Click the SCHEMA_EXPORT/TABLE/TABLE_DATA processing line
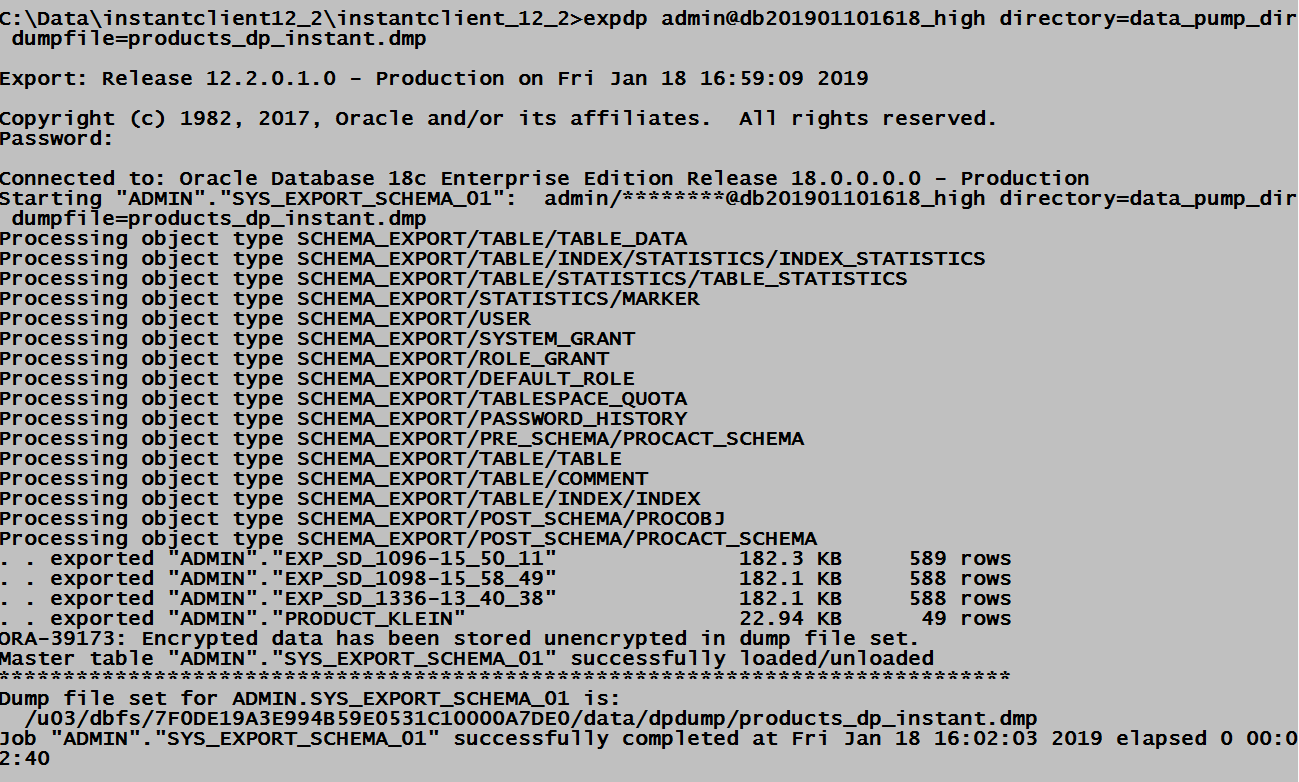 click(x=343, y=239)
